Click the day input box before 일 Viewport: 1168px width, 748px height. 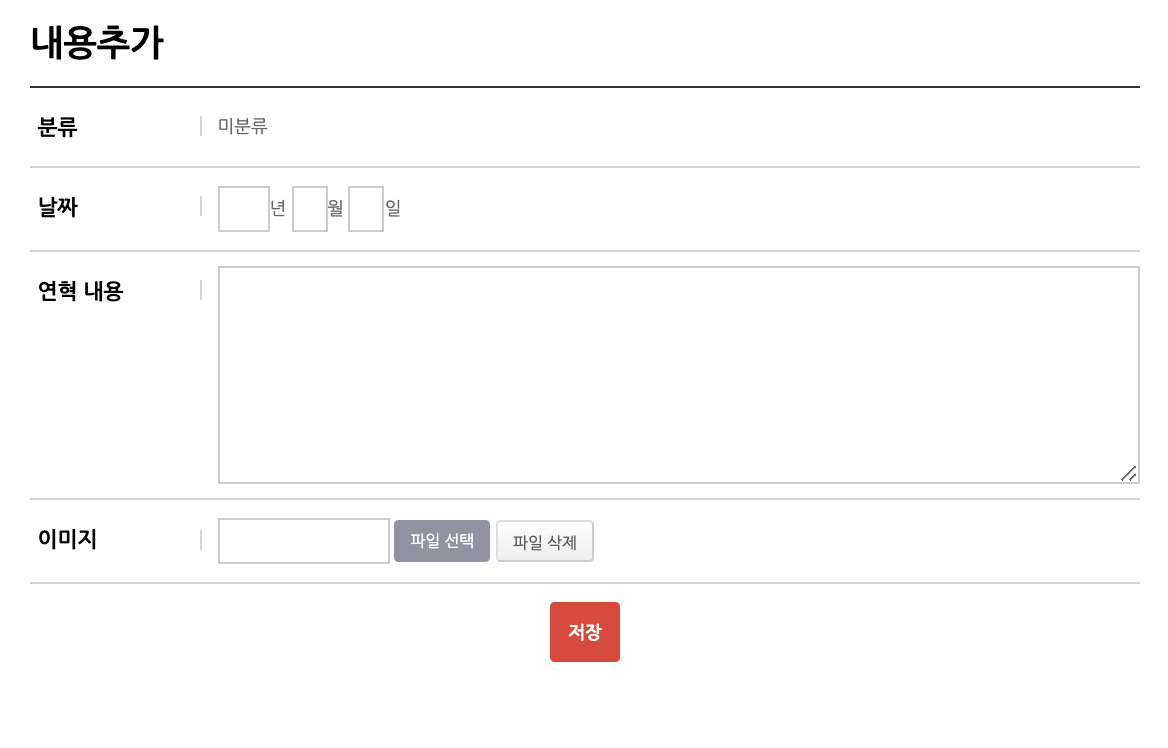point(366,209)
